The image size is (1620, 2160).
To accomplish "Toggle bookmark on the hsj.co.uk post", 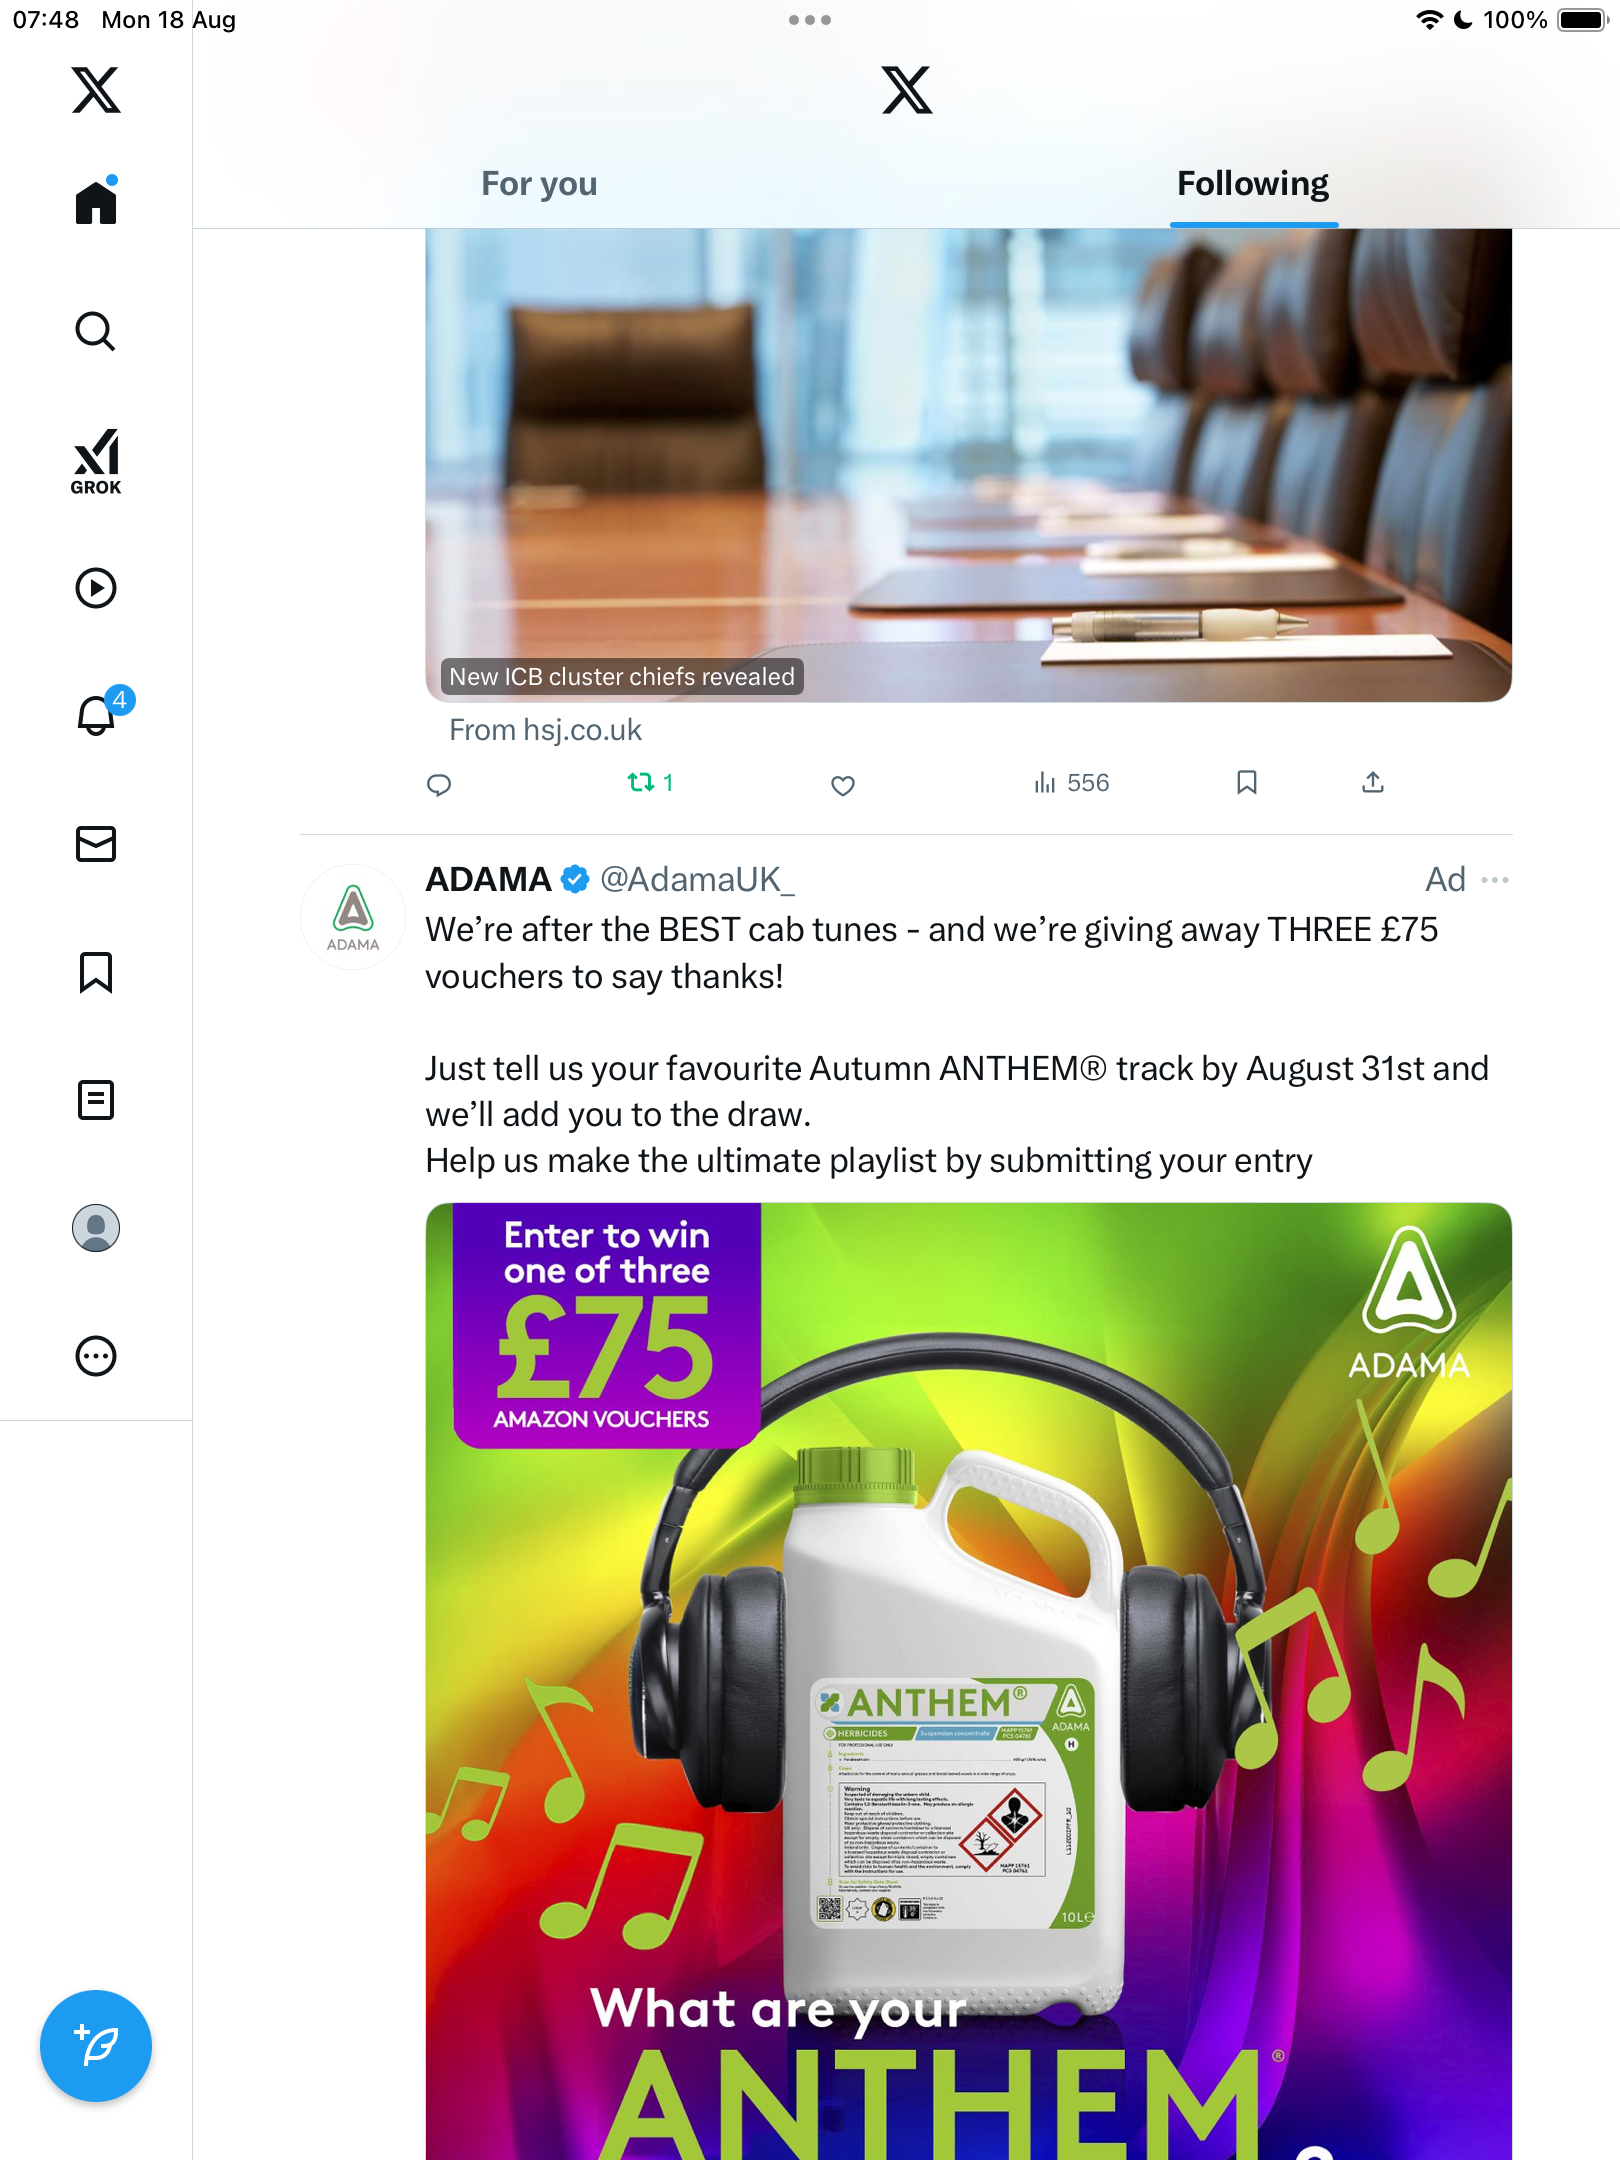I will (1246, 783).
